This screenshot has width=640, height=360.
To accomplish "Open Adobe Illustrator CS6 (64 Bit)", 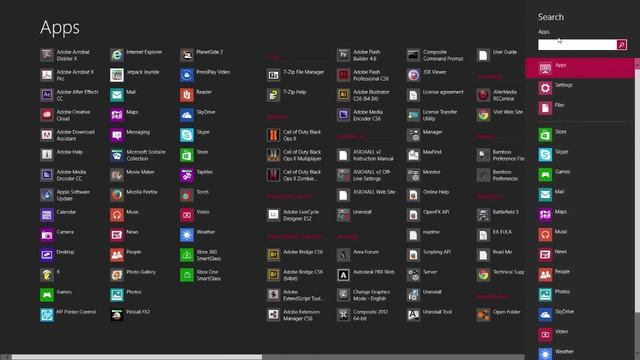I will coord(363,95).
